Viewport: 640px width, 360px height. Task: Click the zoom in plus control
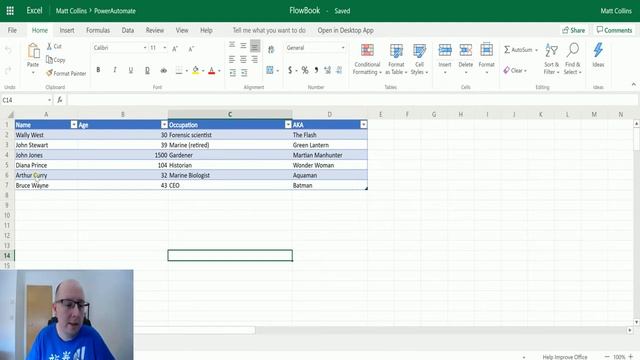[x=631, y=357]
